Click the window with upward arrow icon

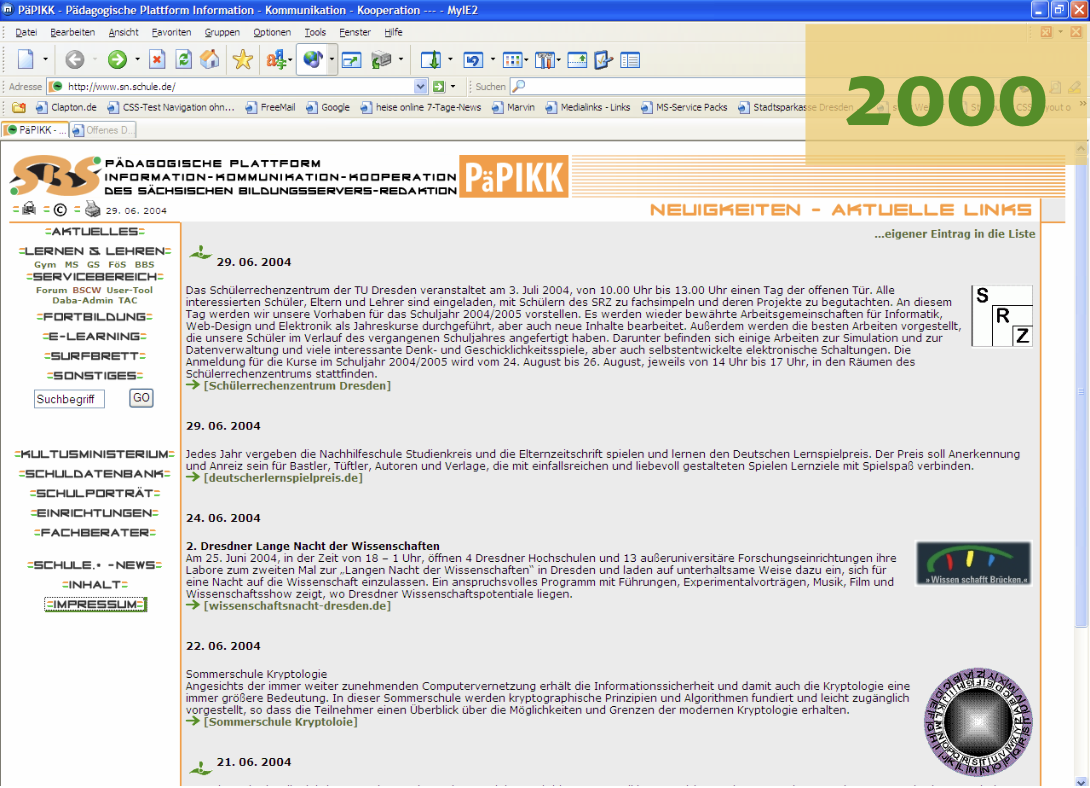tap(577, 60)
